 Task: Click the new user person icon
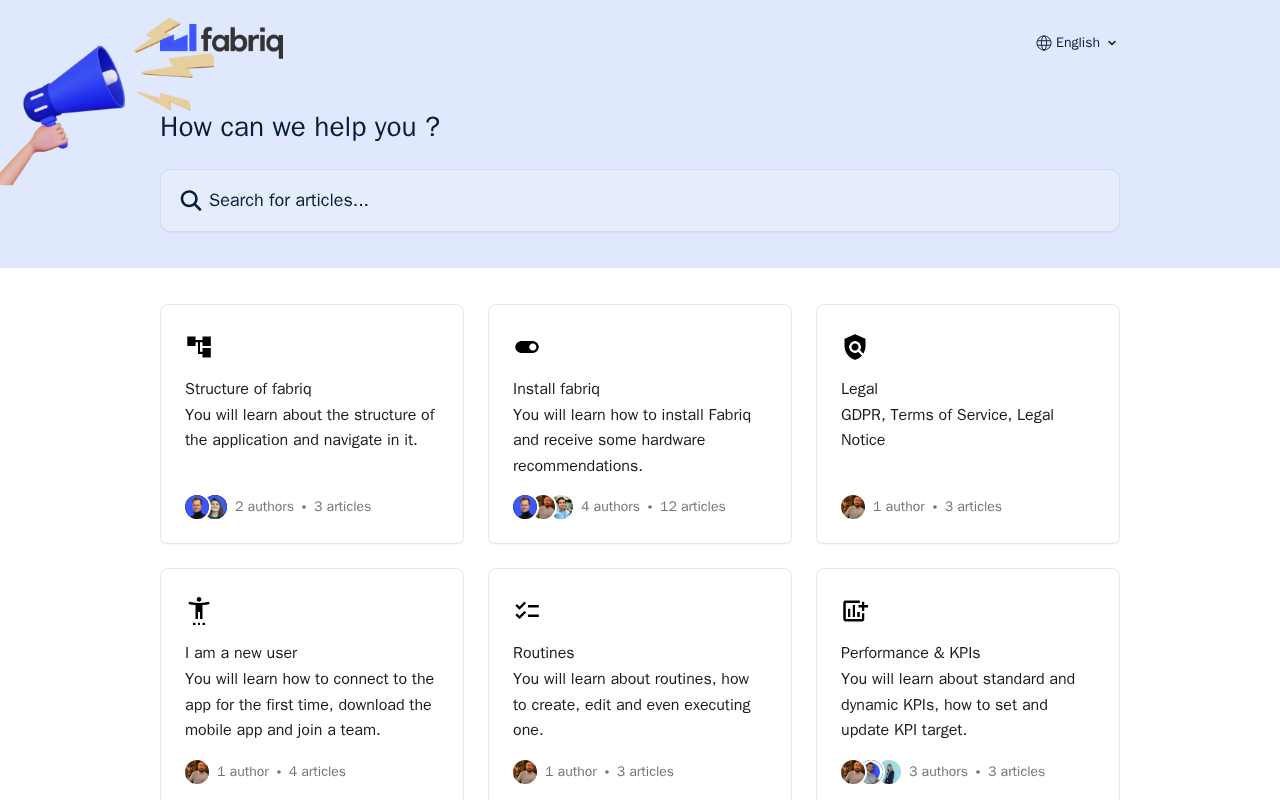199,611
